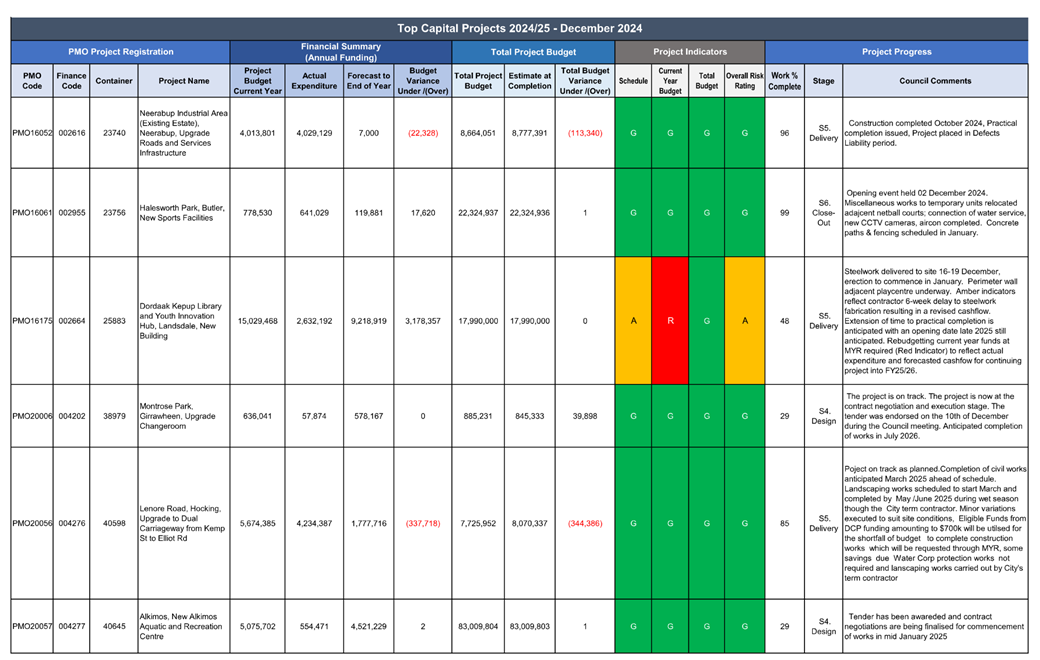
Task: Click the "Work % Complete" column header
Action: pos(785,81)
